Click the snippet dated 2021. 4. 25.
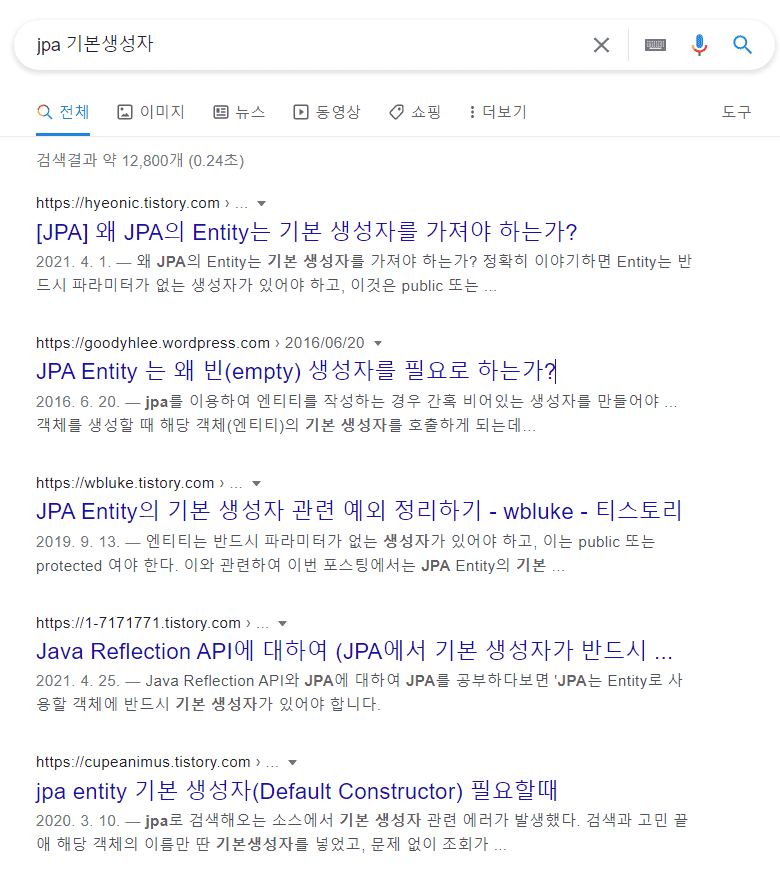Image resolution: width=780 pixels, height=876 pixels. (x=359, y=692)
